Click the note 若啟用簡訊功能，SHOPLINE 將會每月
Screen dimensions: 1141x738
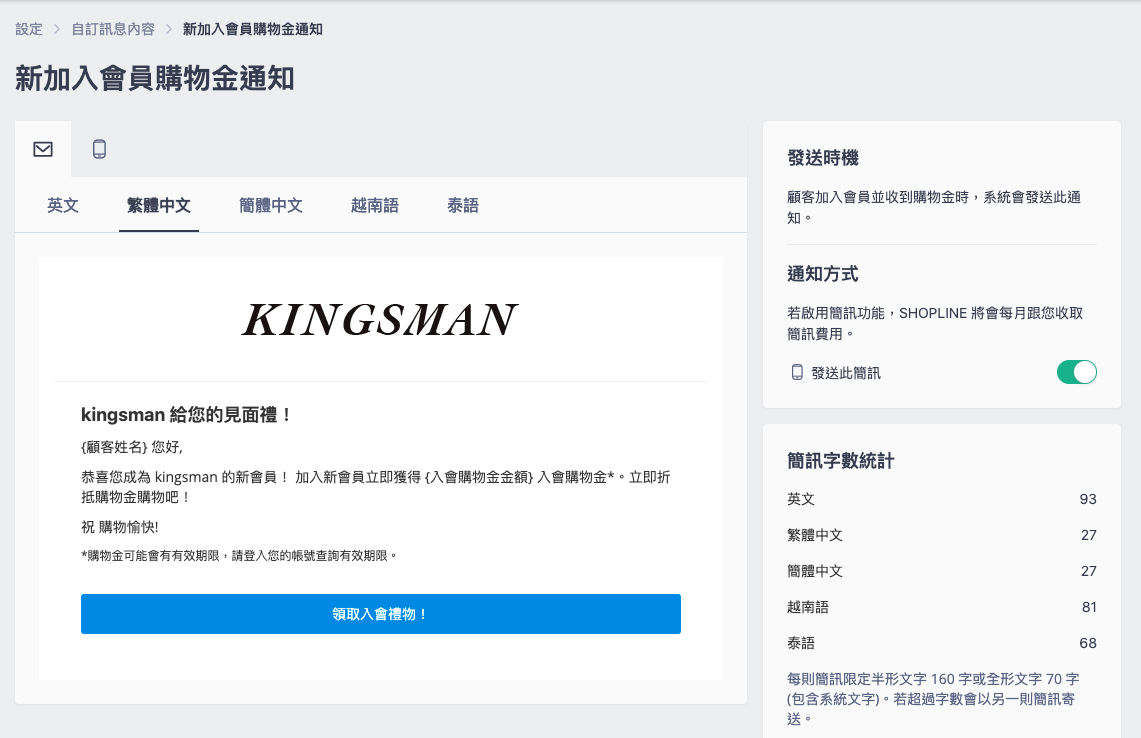click(x=935, y=323)
